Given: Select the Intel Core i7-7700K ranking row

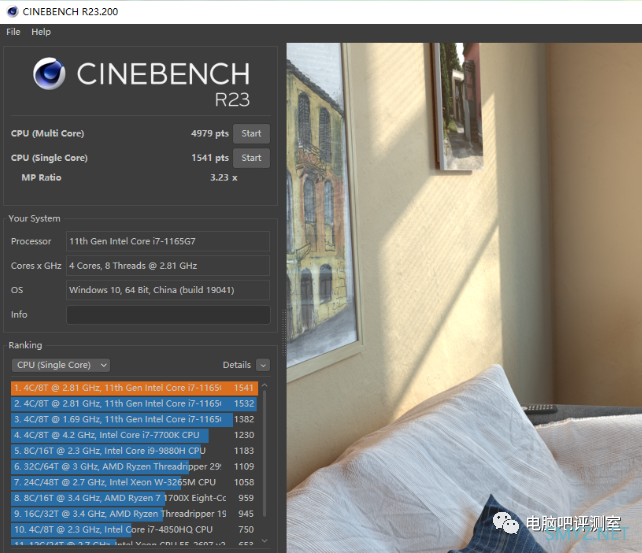Looking at the screenshot, I should (134, 435).
